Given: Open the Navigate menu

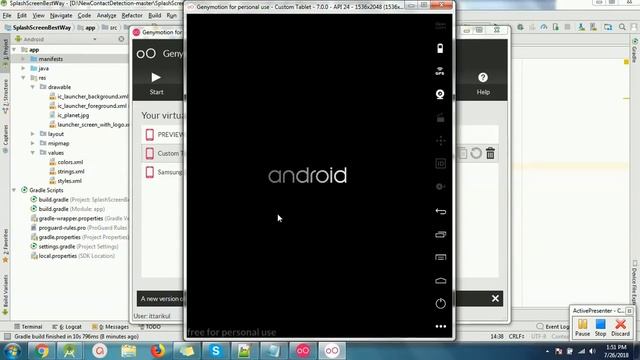Looking at the screenshot, I should pyautogui.click(x=61, y=16).
